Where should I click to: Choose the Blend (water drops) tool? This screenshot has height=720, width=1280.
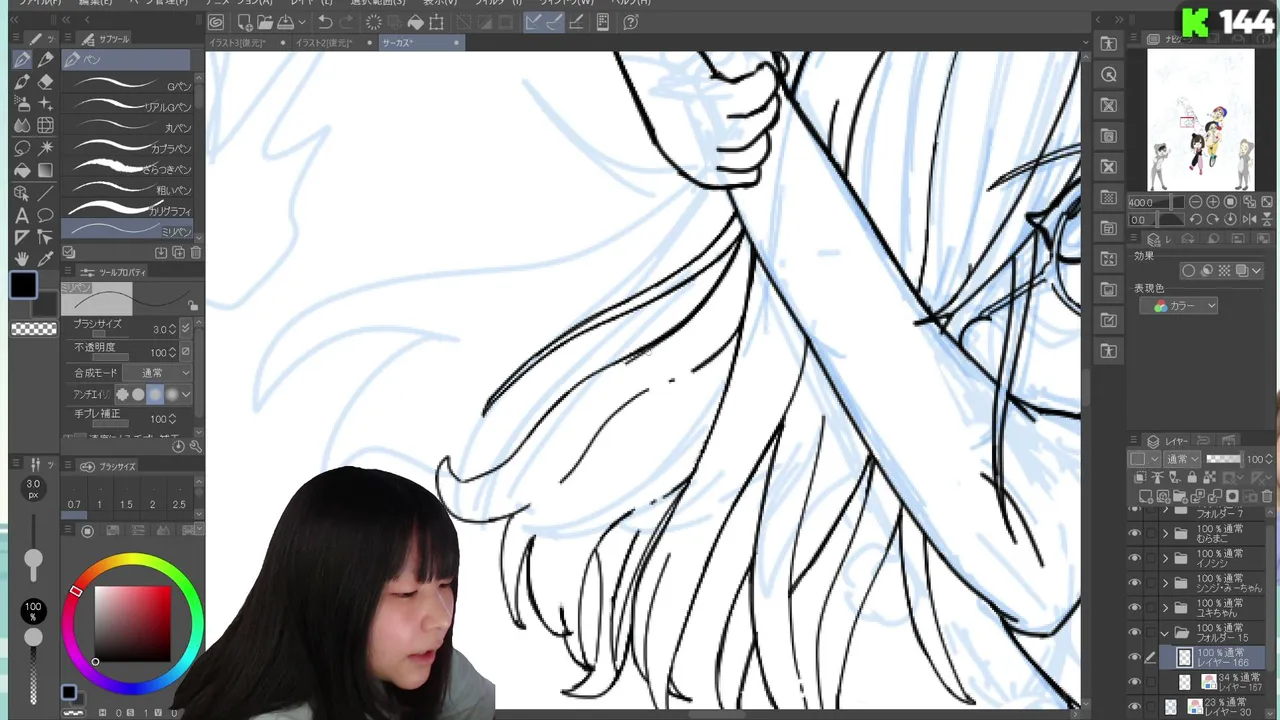pyautogui.click(x=22, y=126)
